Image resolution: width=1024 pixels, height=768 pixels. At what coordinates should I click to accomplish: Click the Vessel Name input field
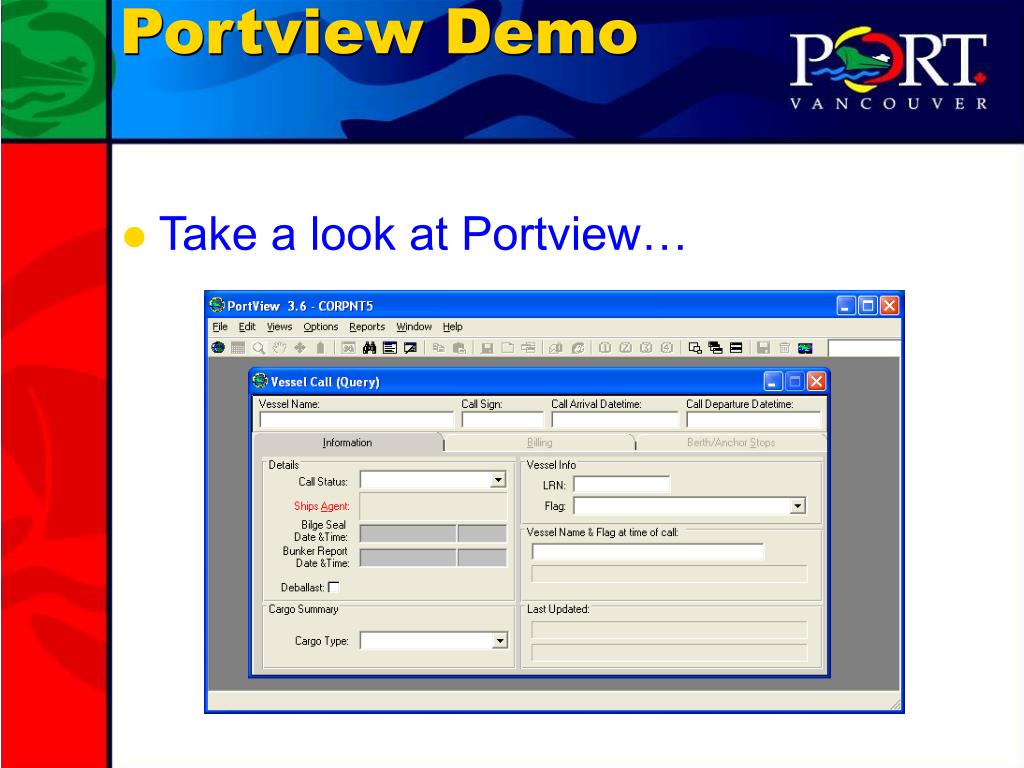point(357,420)
